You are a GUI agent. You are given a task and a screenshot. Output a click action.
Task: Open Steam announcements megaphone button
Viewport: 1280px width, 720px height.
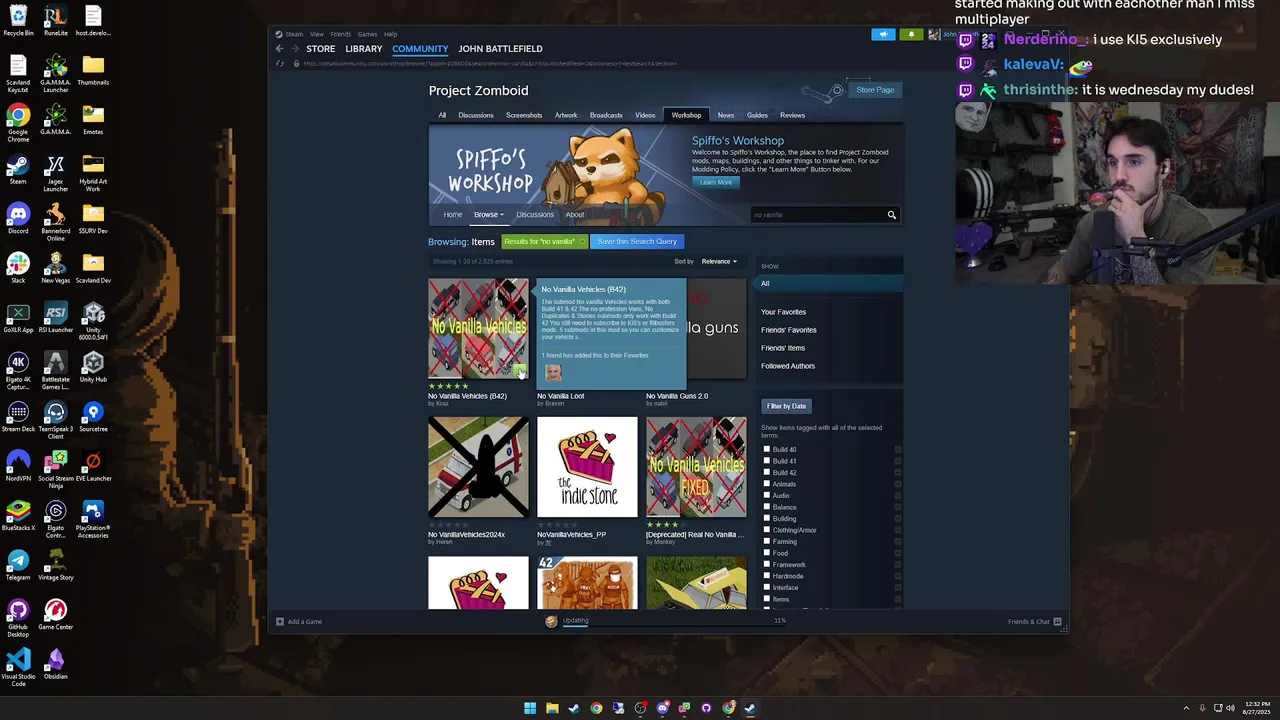click(x=883, y=34)
